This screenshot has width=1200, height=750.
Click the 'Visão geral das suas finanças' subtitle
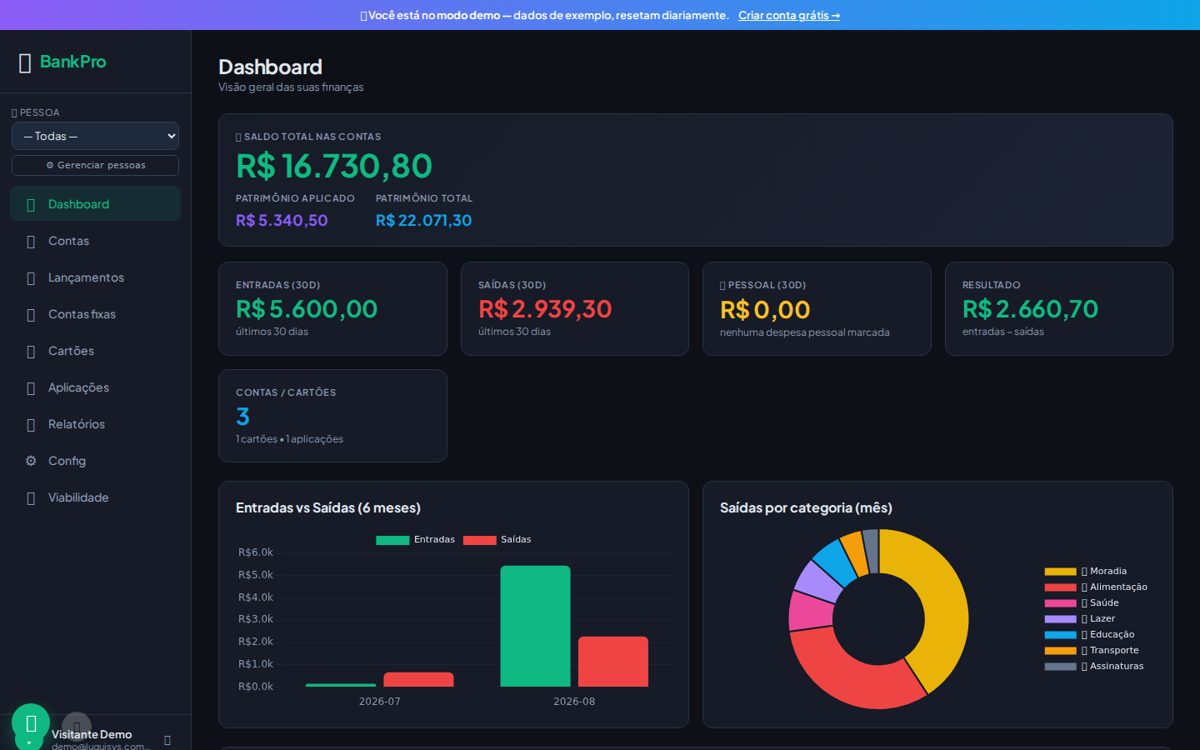click(291, 87)
